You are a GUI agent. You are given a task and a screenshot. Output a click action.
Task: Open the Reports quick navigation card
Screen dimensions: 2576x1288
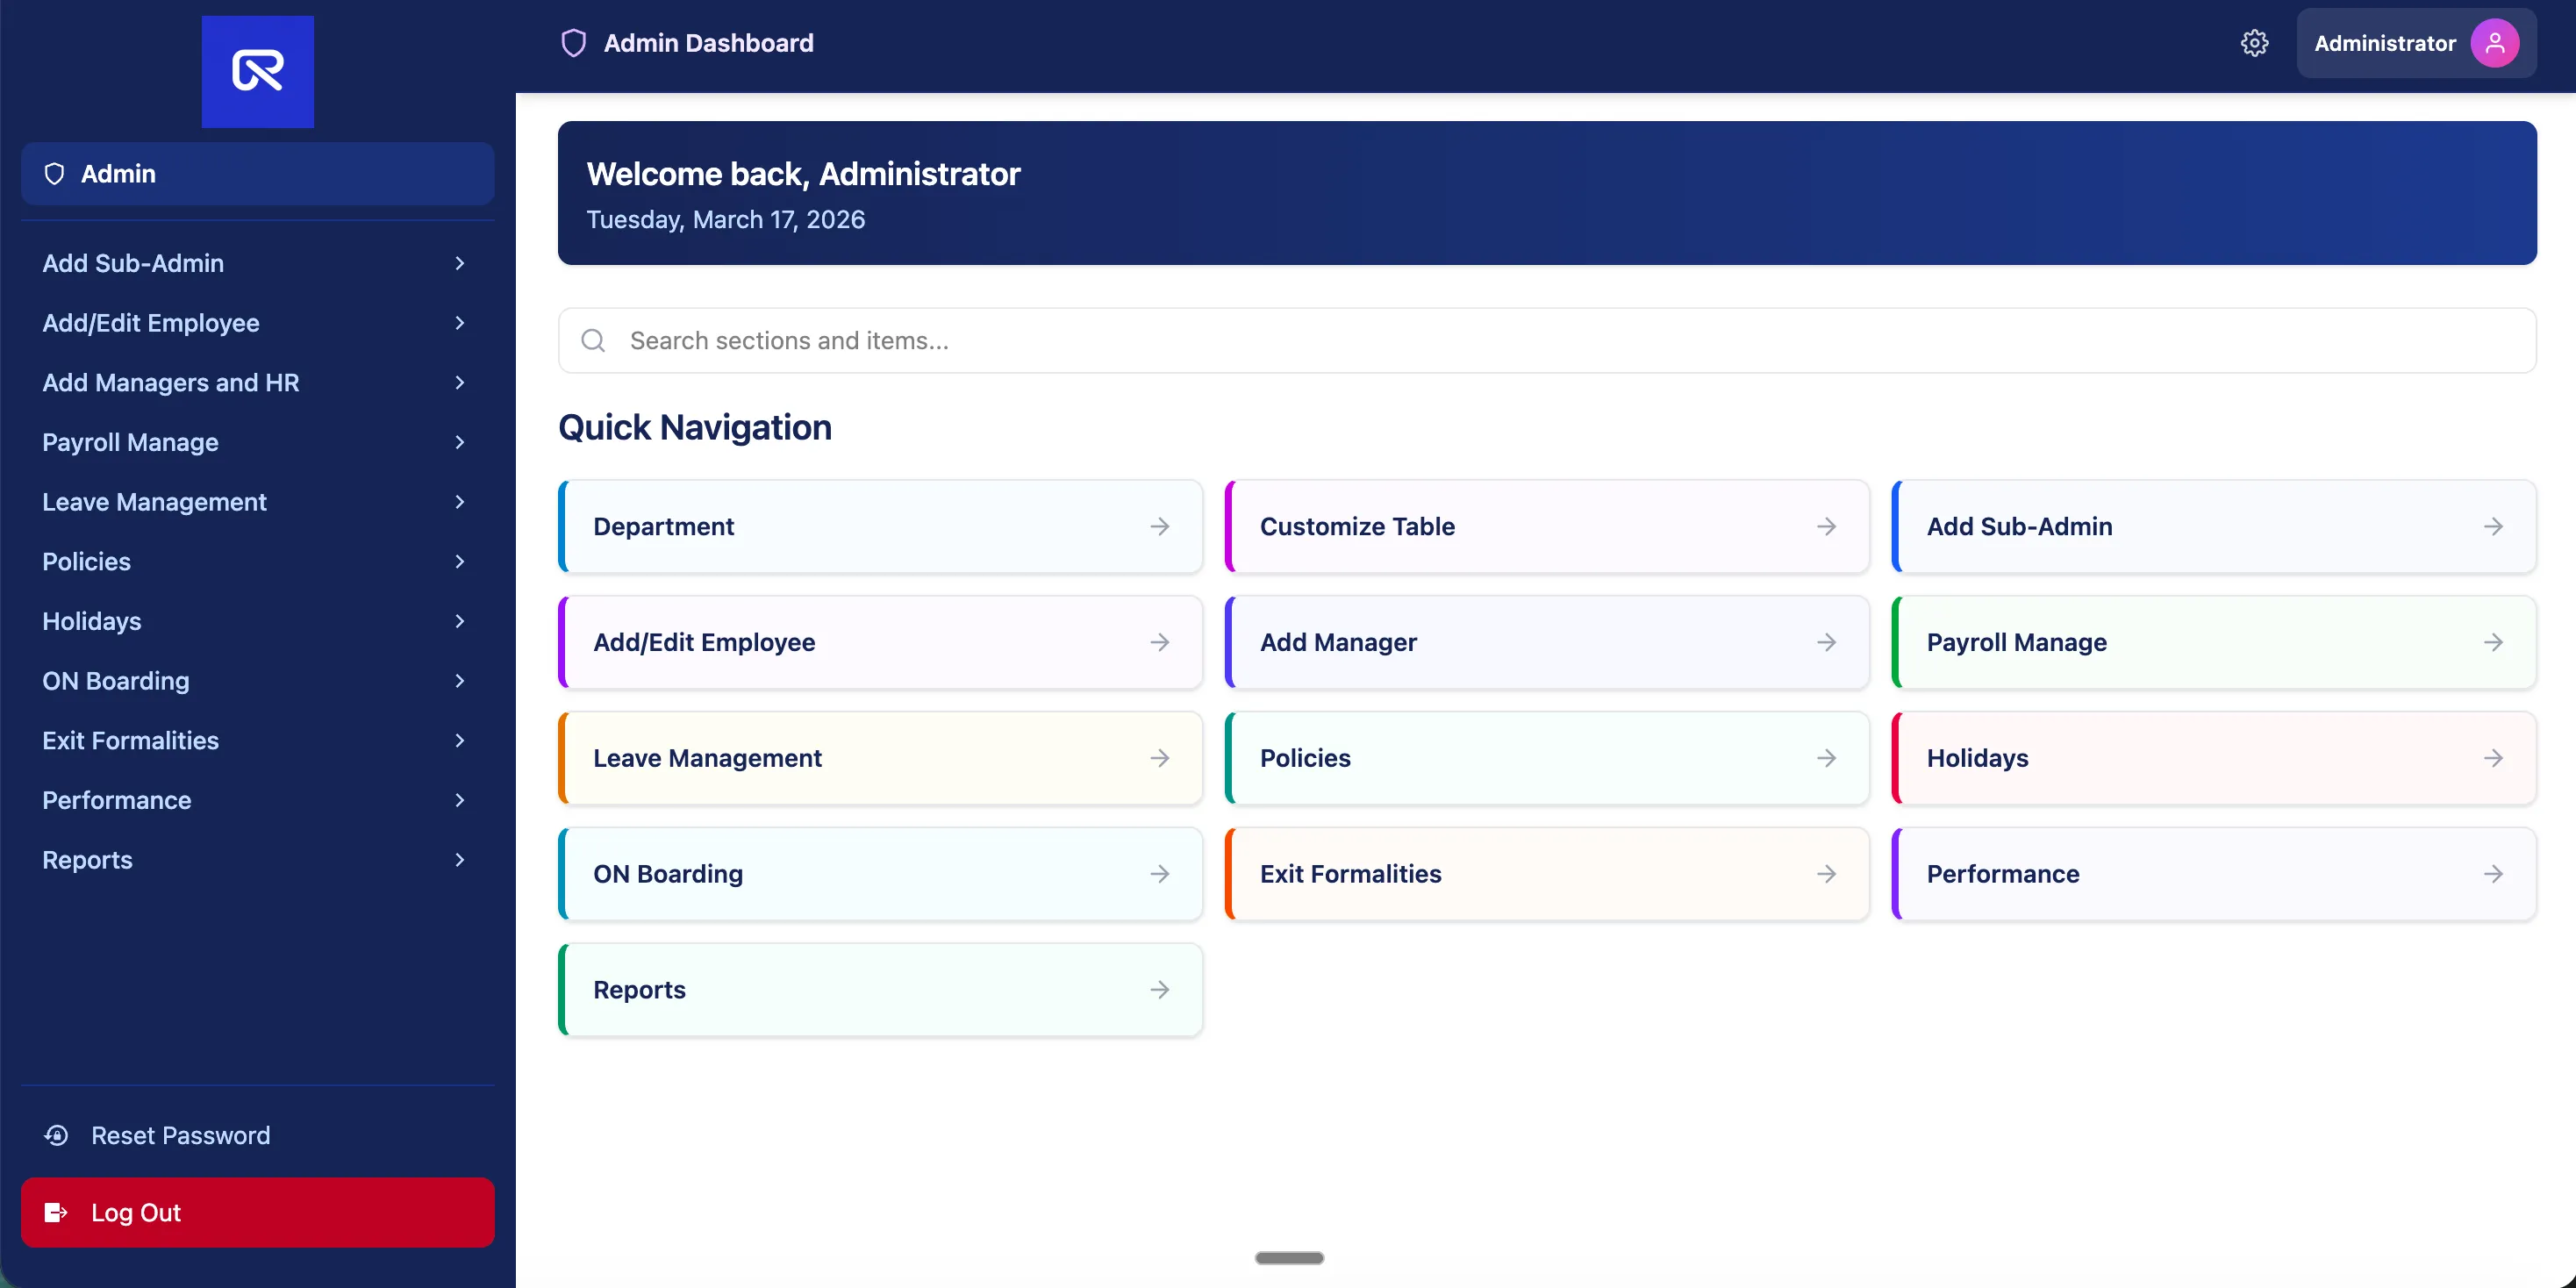pos(880,990)
